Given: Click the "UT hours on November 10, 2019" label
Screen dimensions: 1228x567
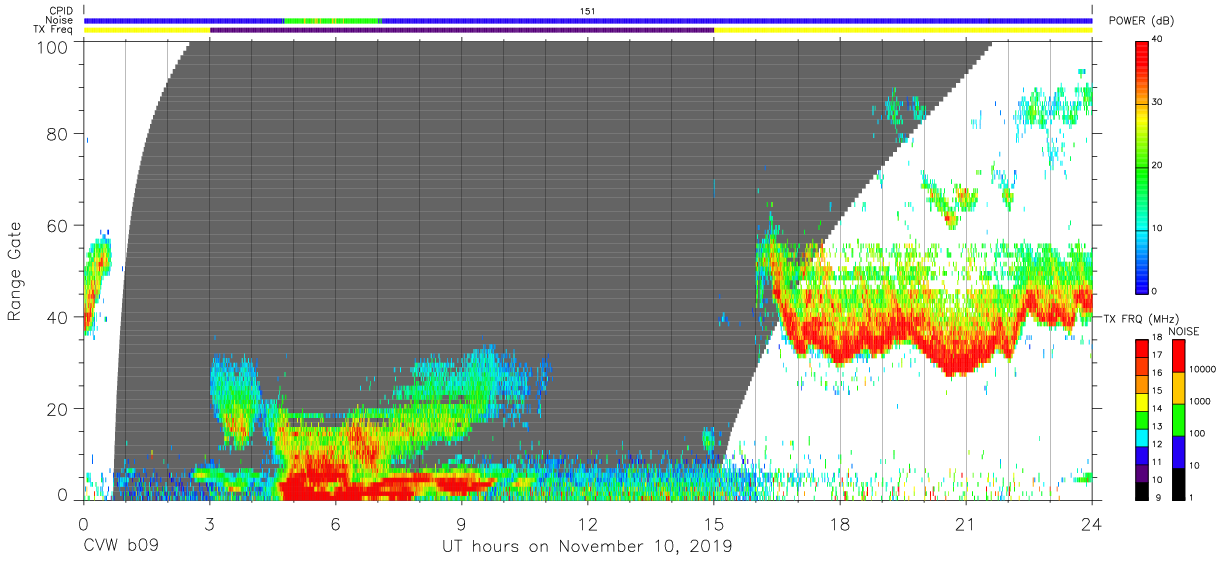Looking at the screenshot, I should tap(587, 547).
